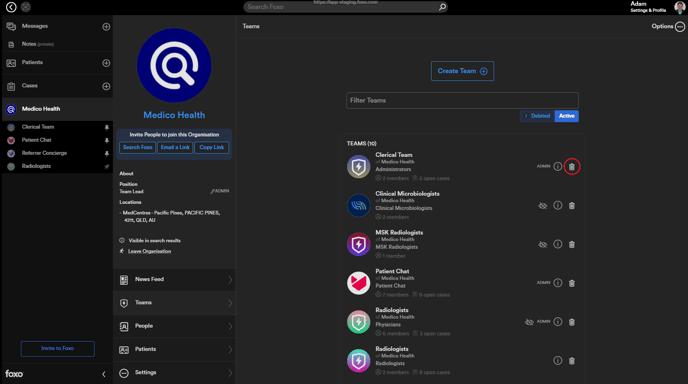Image resolution: width=688 pixels, height=384 pixels.
Task: Delete the Patient Chat team
Action: [572, 283]
